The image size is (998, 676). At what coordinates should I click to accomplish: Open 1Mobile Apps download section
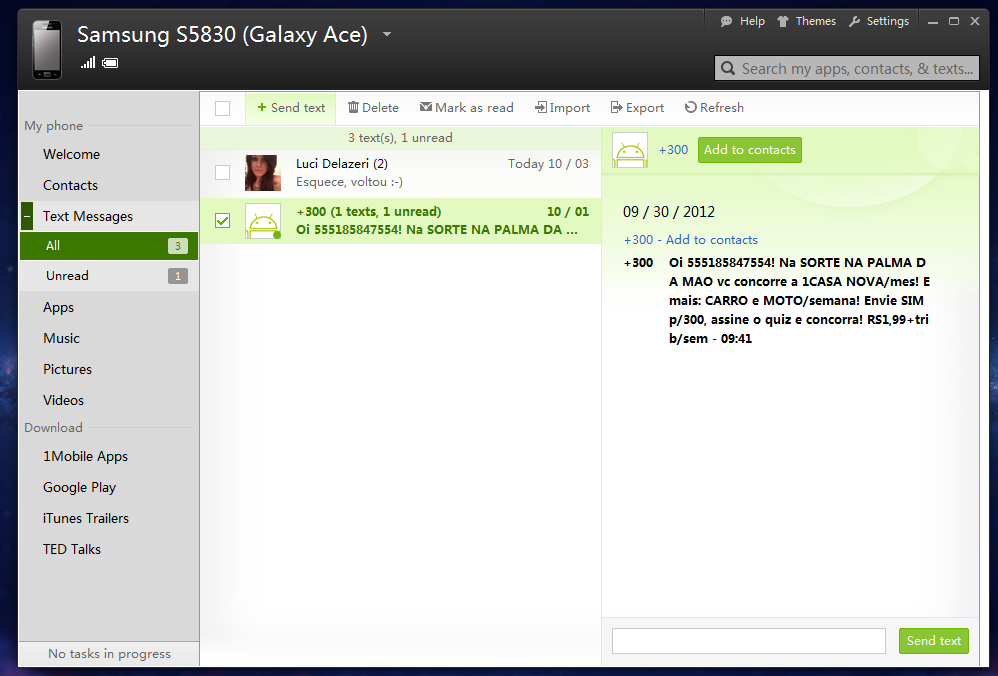(85, 456)
